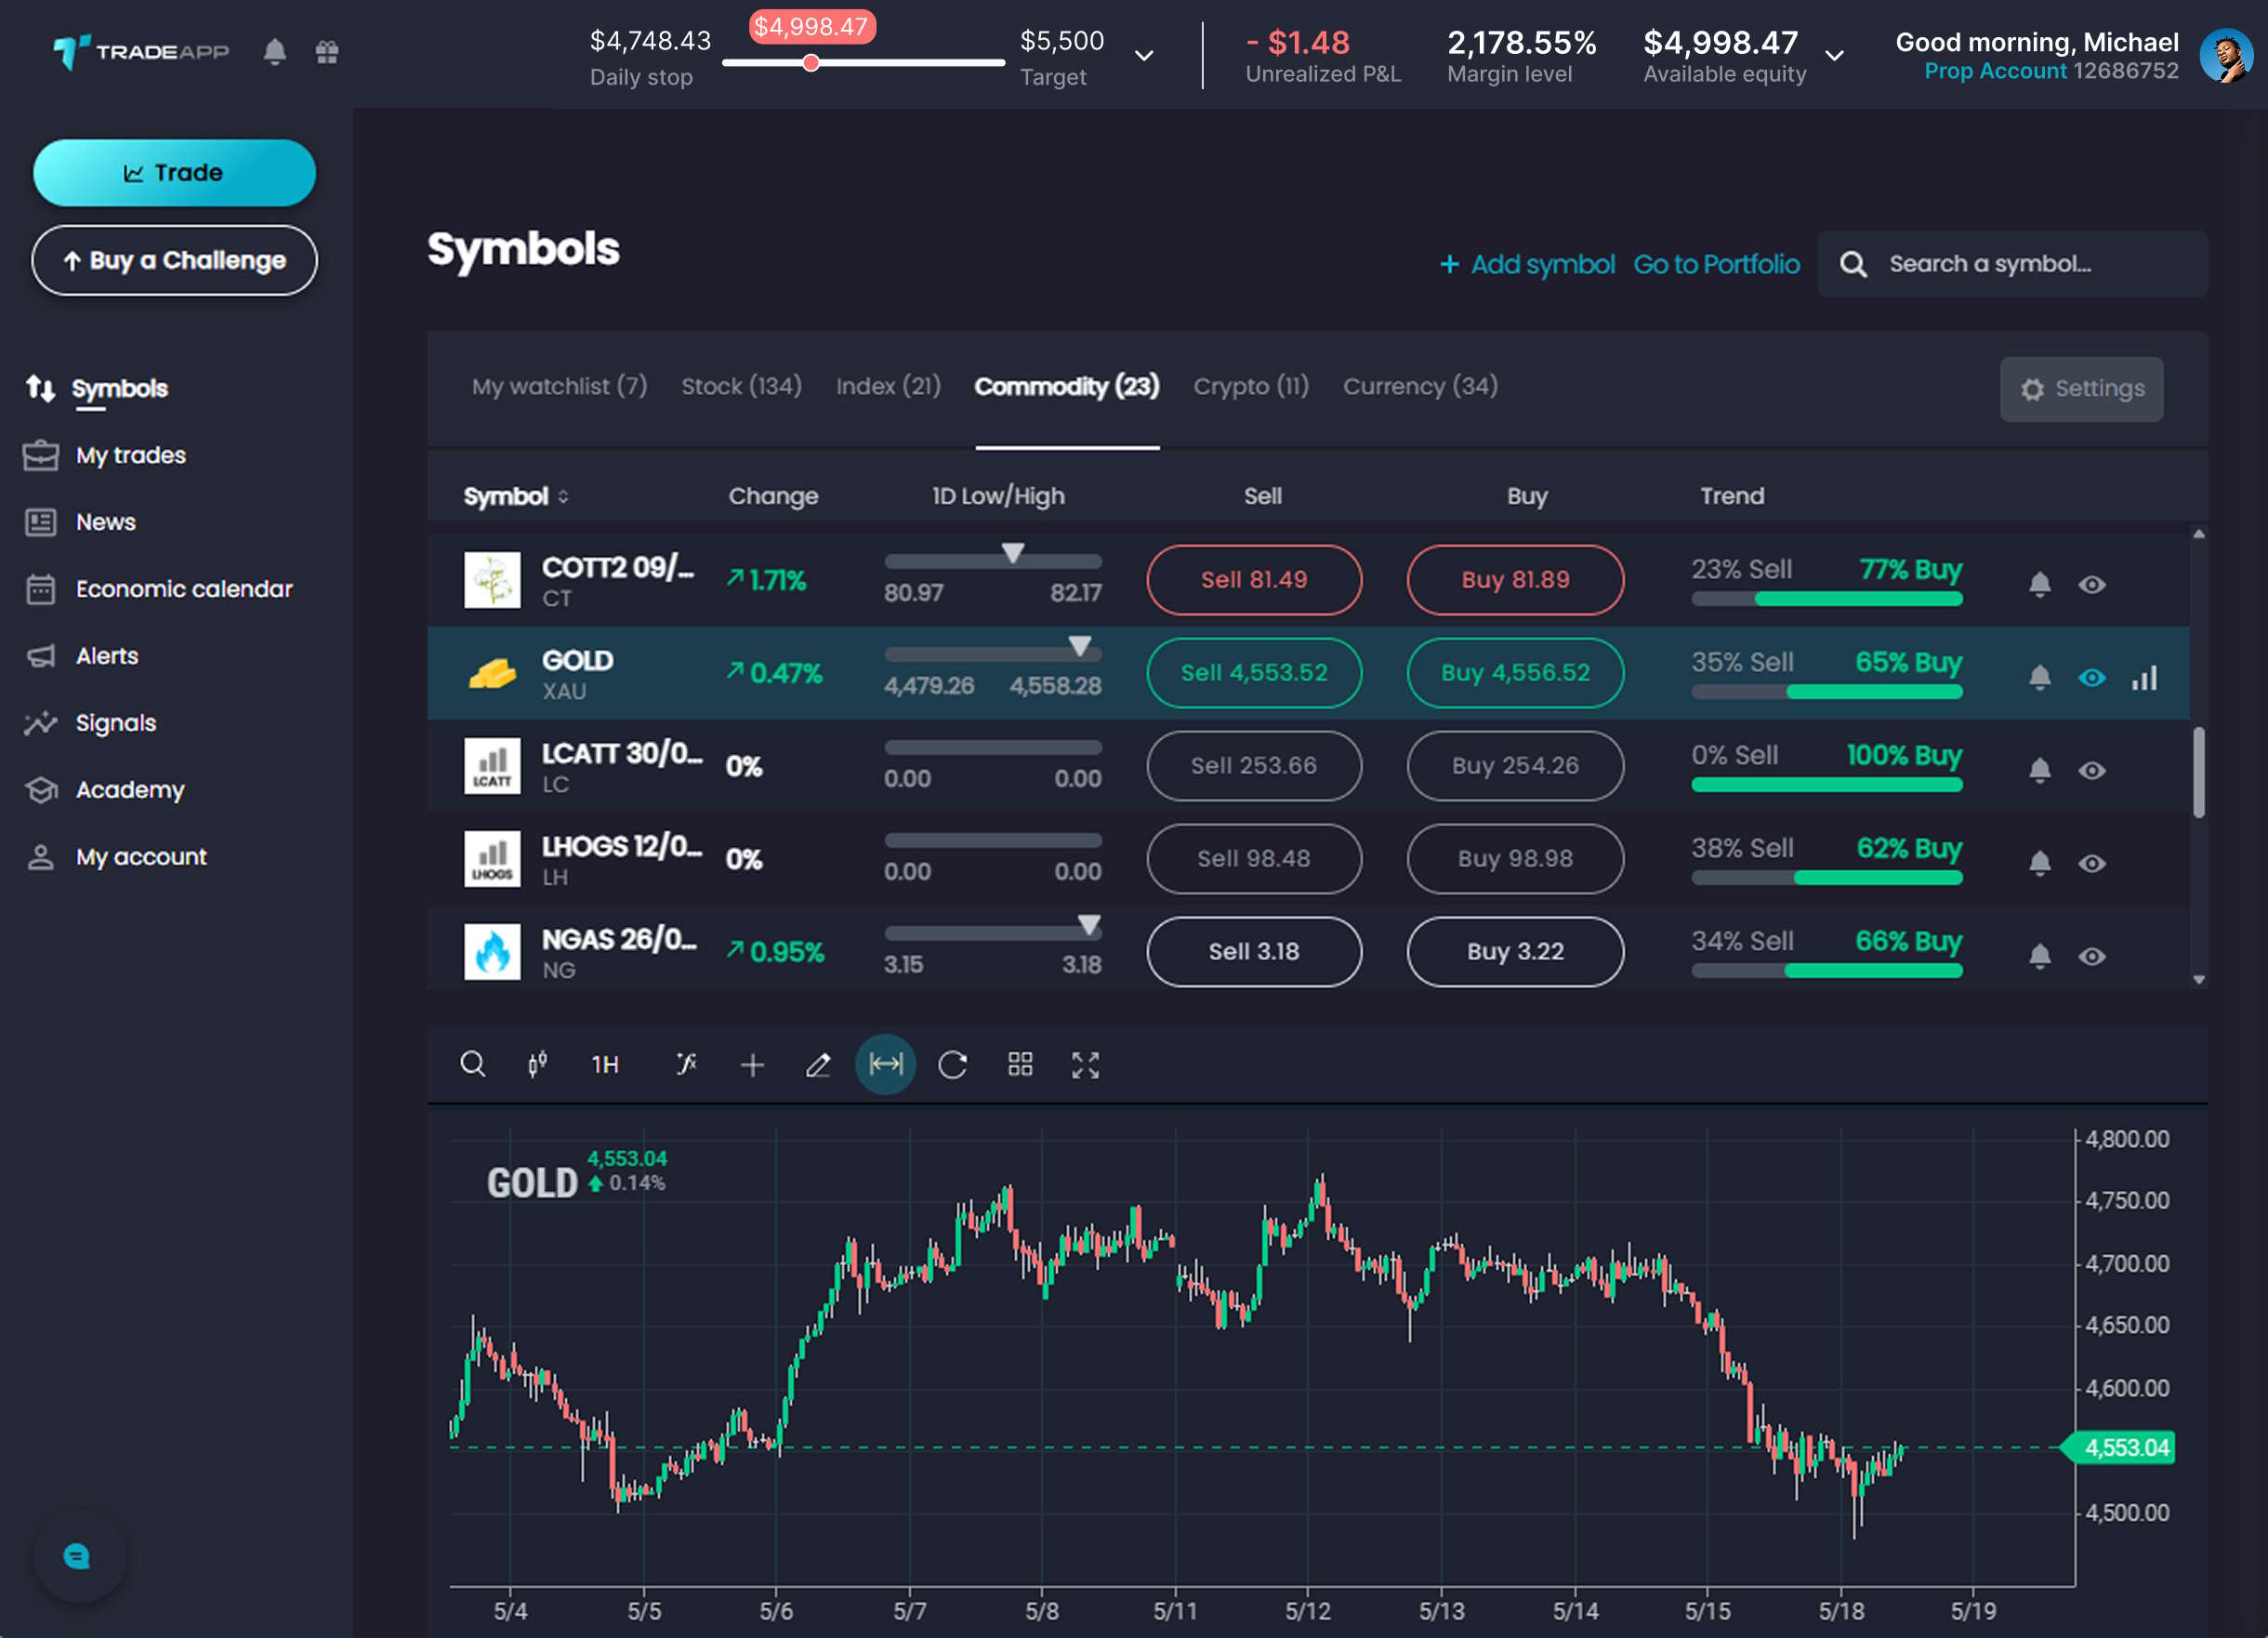Click the notifications bell in top header
This screenshot has width=2268, height=1638.
coord(275,51)
